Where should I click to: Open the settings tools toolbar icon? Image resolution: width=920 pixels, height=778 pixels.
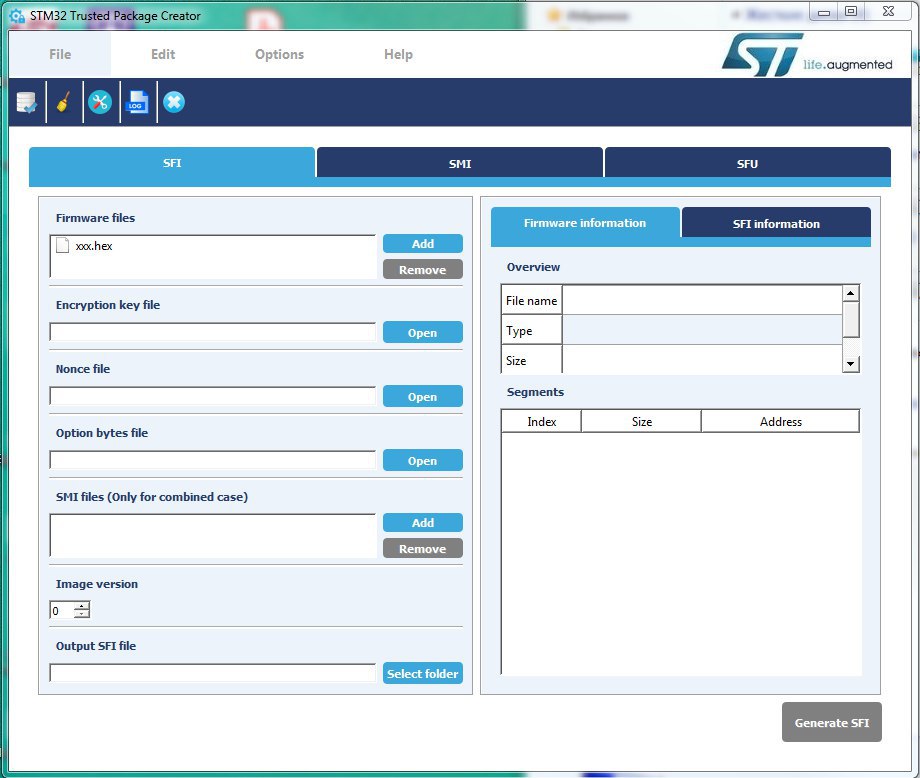click(x=100, y=103)
